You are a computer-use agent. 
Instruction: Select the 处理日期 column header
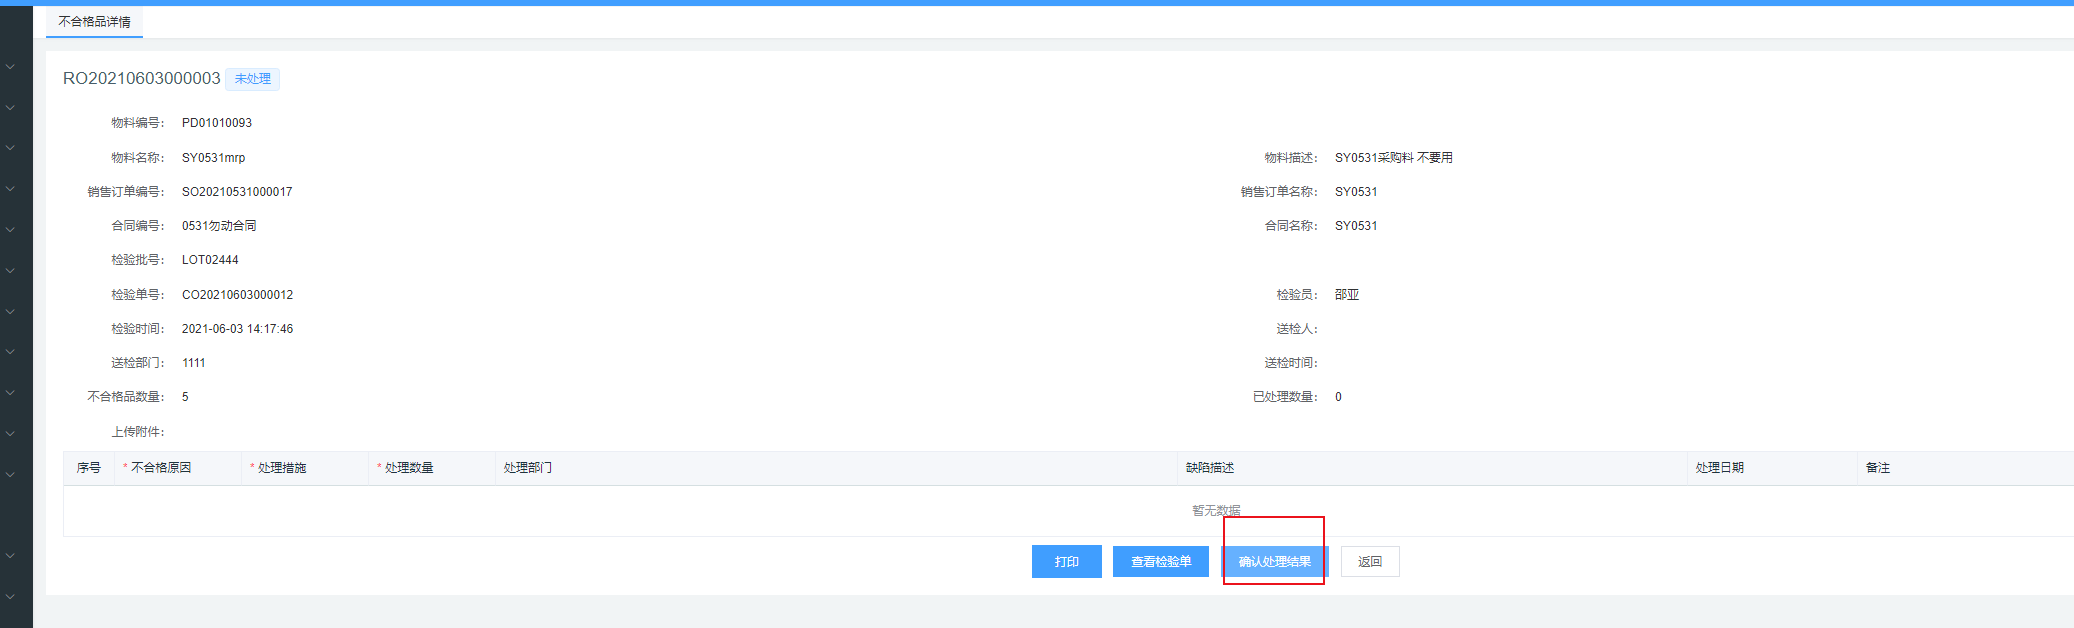point(1719,468)
